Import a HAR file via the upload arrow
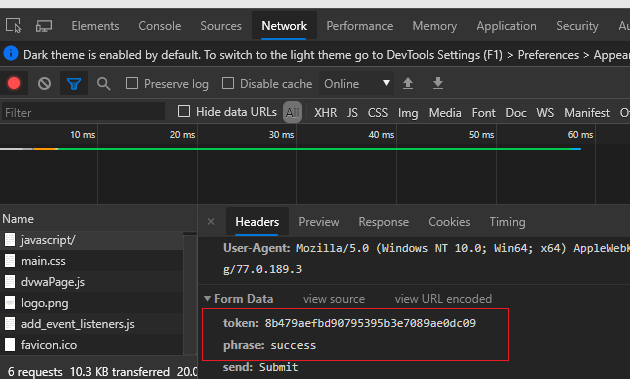The height and width of the screenshot is (379, 630). 408,83
